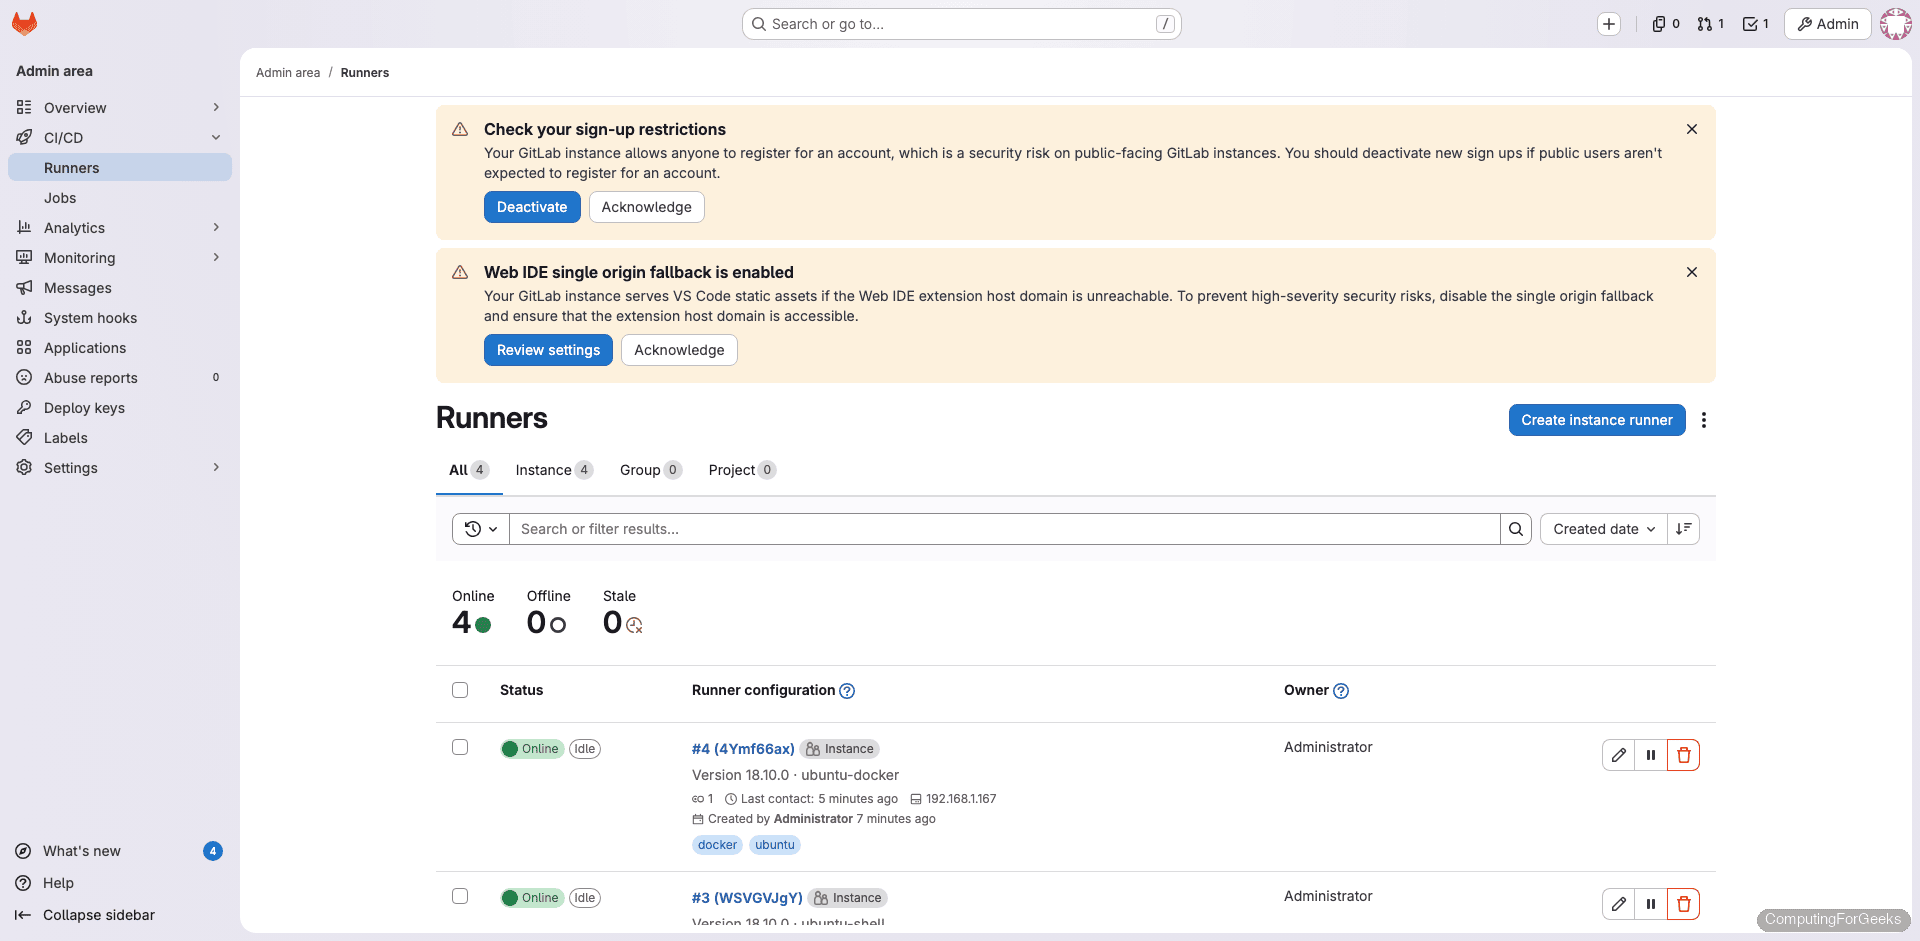Select the checkbox for runner #4
Viewport: 1920px width, 941px height.
(460, 747)
